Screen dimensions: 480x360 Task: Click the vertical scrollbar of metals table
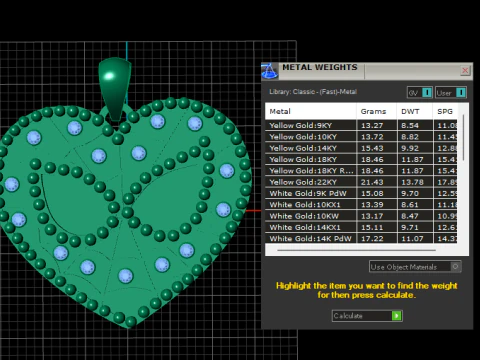click(463, 138)
